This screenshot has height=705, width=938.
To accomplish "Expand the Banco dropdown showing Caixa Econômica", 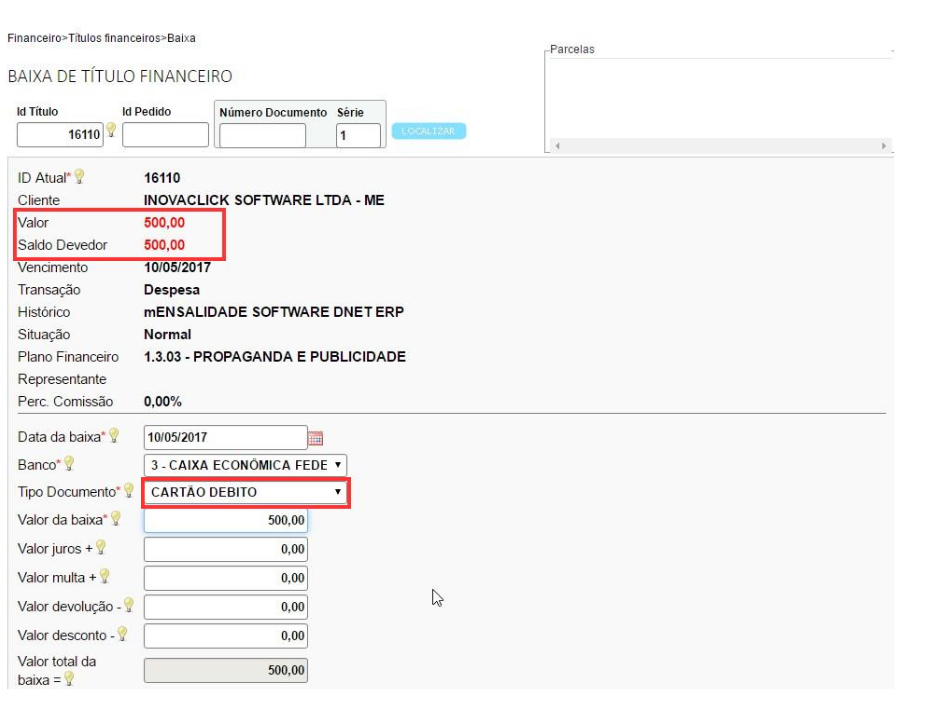I will [x=246, y=465].
